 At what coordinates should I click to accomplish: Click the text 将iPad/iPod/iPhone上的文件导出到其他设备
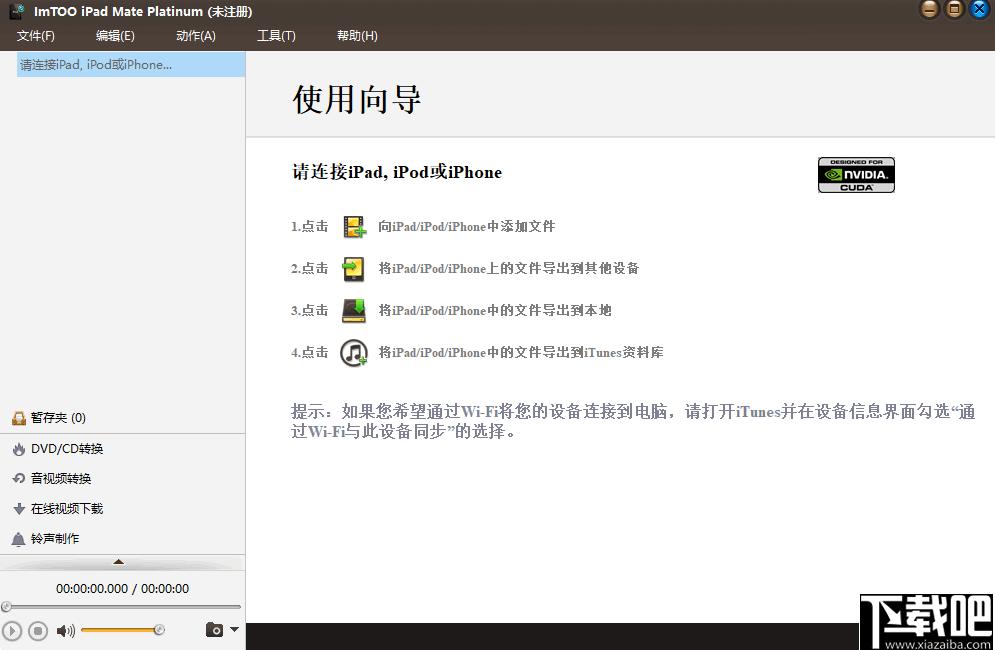pyautogui.click(x=508, y=269)
